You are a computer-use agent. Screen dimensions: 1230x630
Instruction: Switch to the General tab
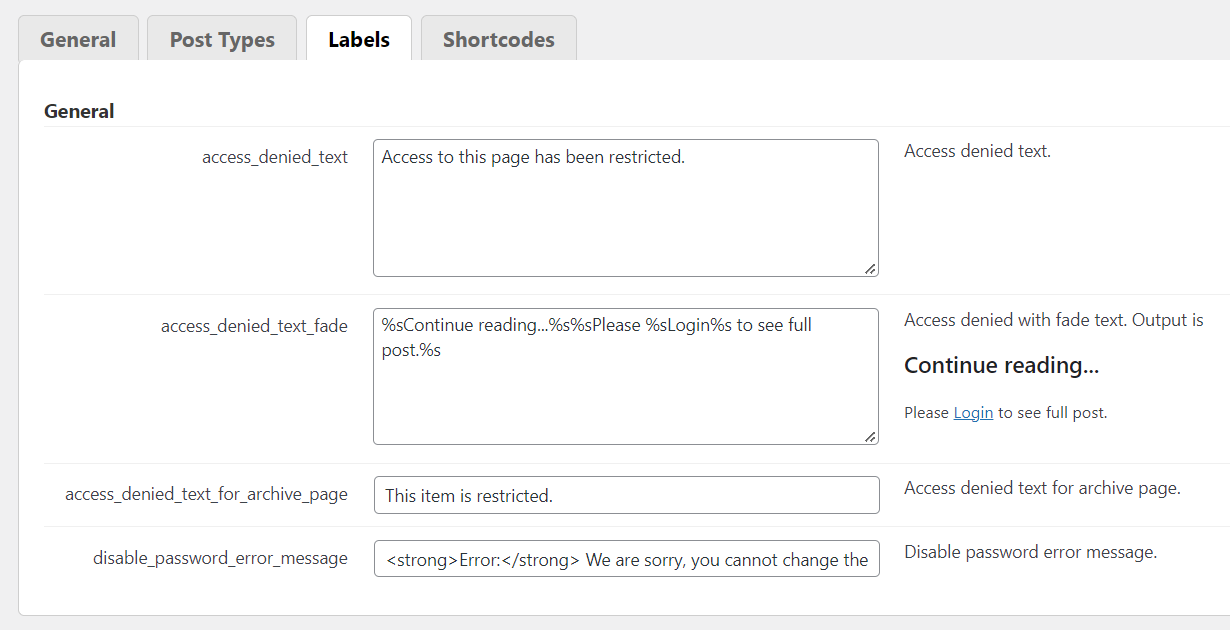pyautogui.click(x=78, y=40)
